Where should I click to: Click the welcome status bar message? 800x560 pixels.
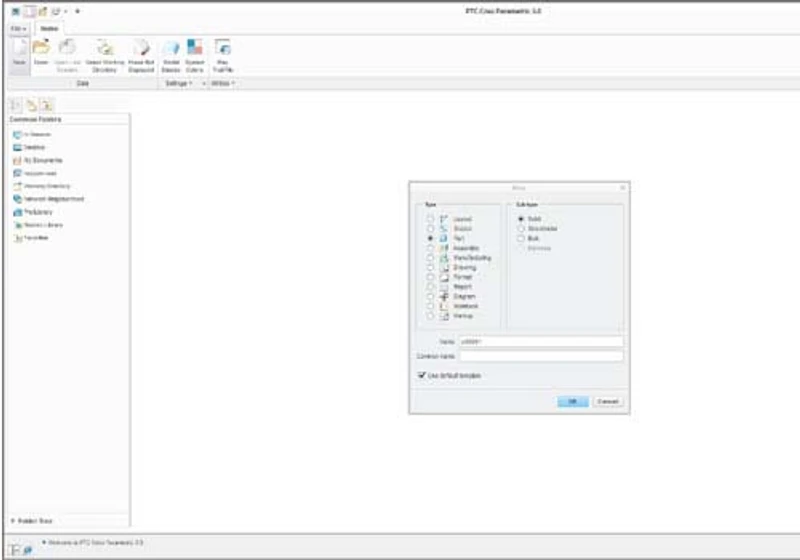pyautogui.click(x=96, y=542)
